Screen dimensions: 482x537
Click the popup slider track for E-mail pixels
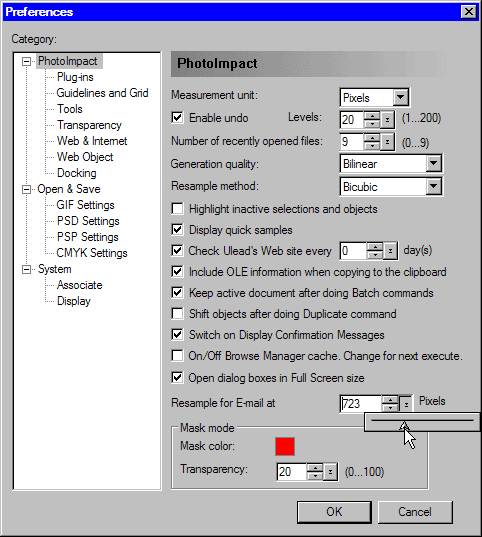coord(422,420)
